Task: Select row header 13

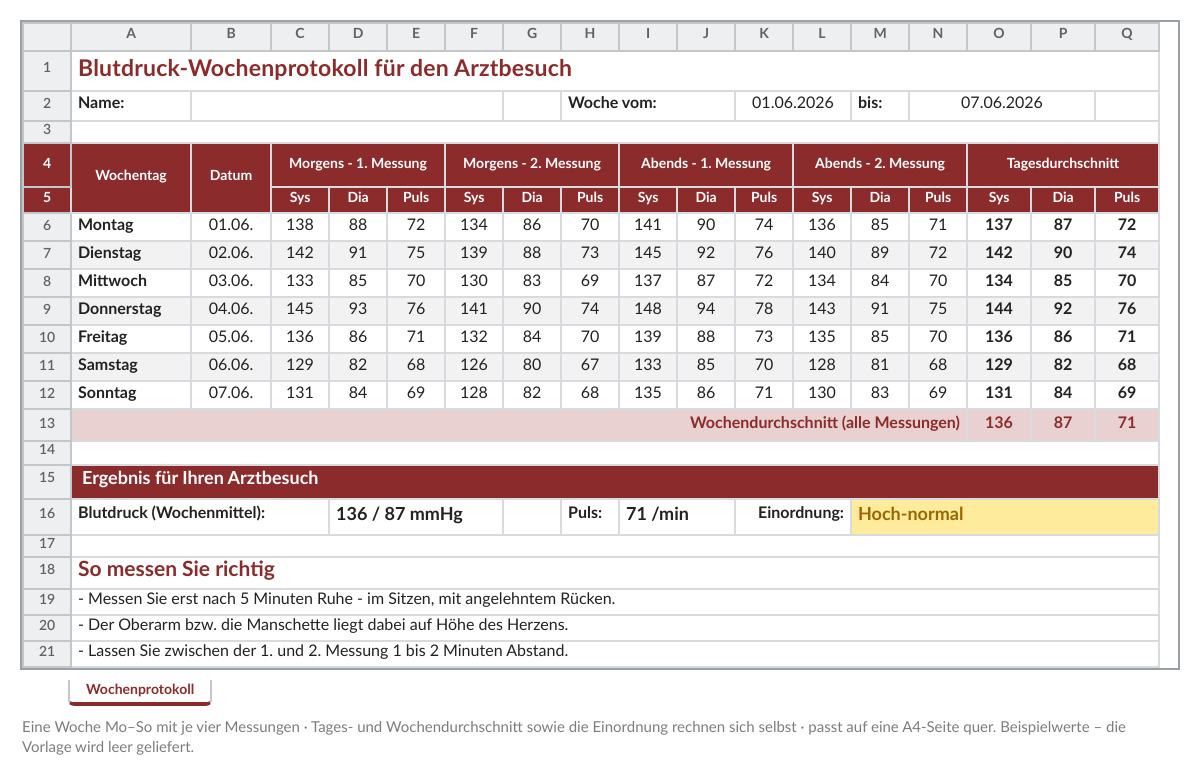Action: [x=47, y=423]
